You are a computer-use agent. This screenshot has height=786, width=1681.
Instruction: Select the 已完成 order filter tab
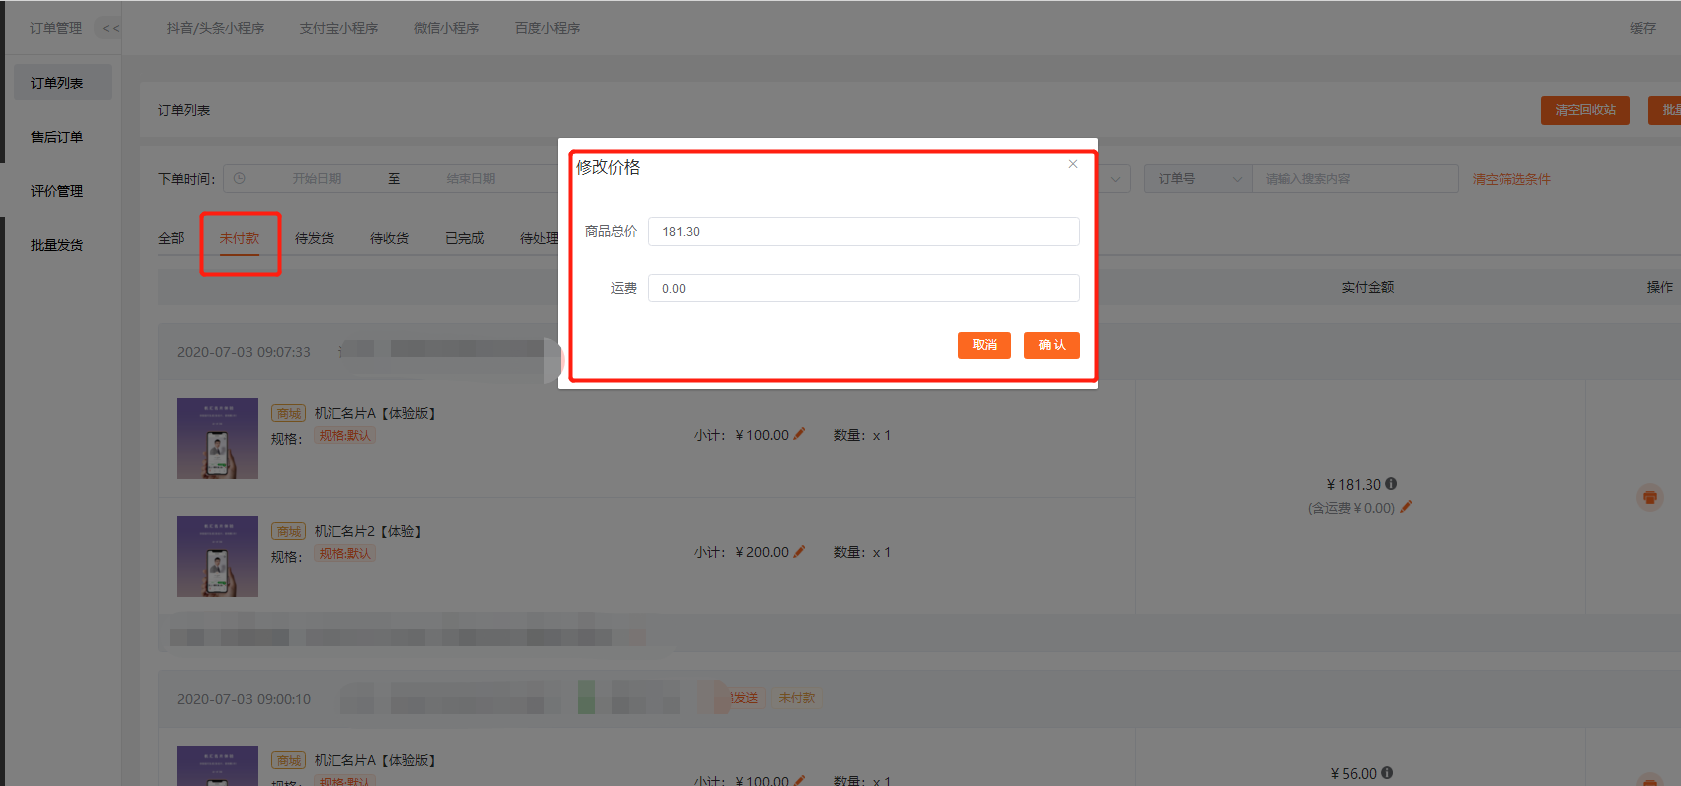(x=464, y=238)
